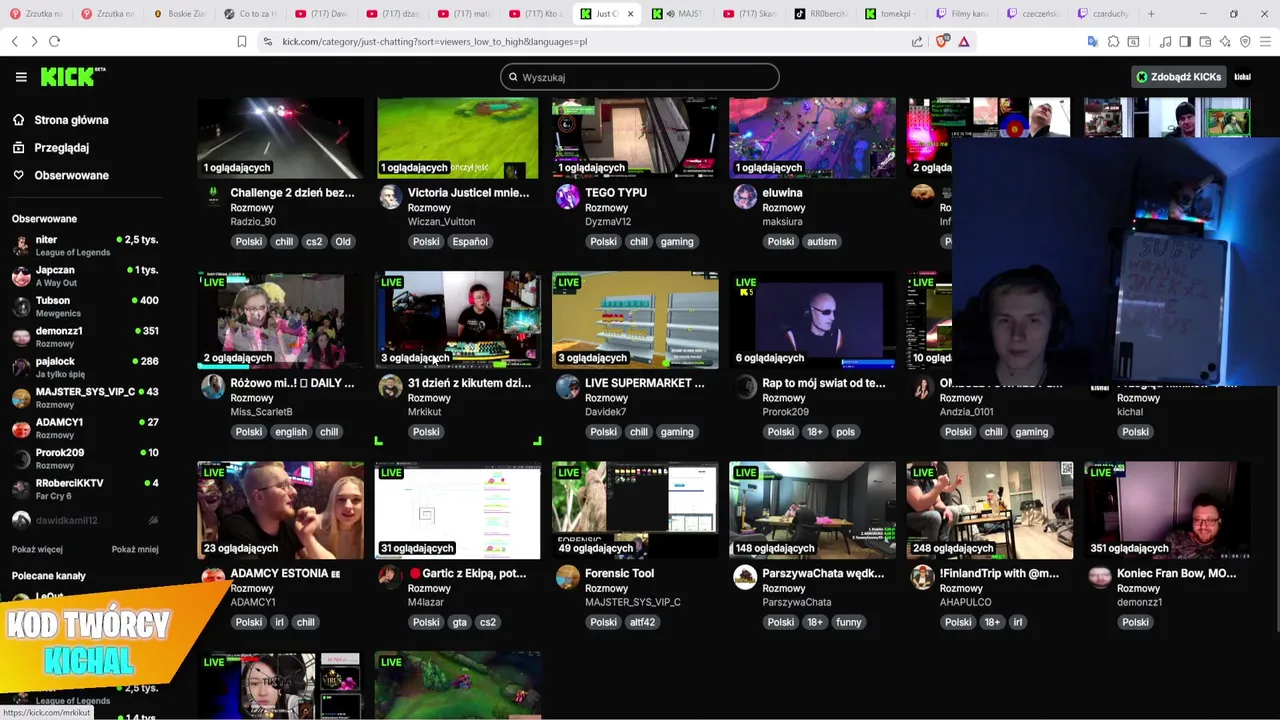Open Brave Shields lion icon

(942, 41)
